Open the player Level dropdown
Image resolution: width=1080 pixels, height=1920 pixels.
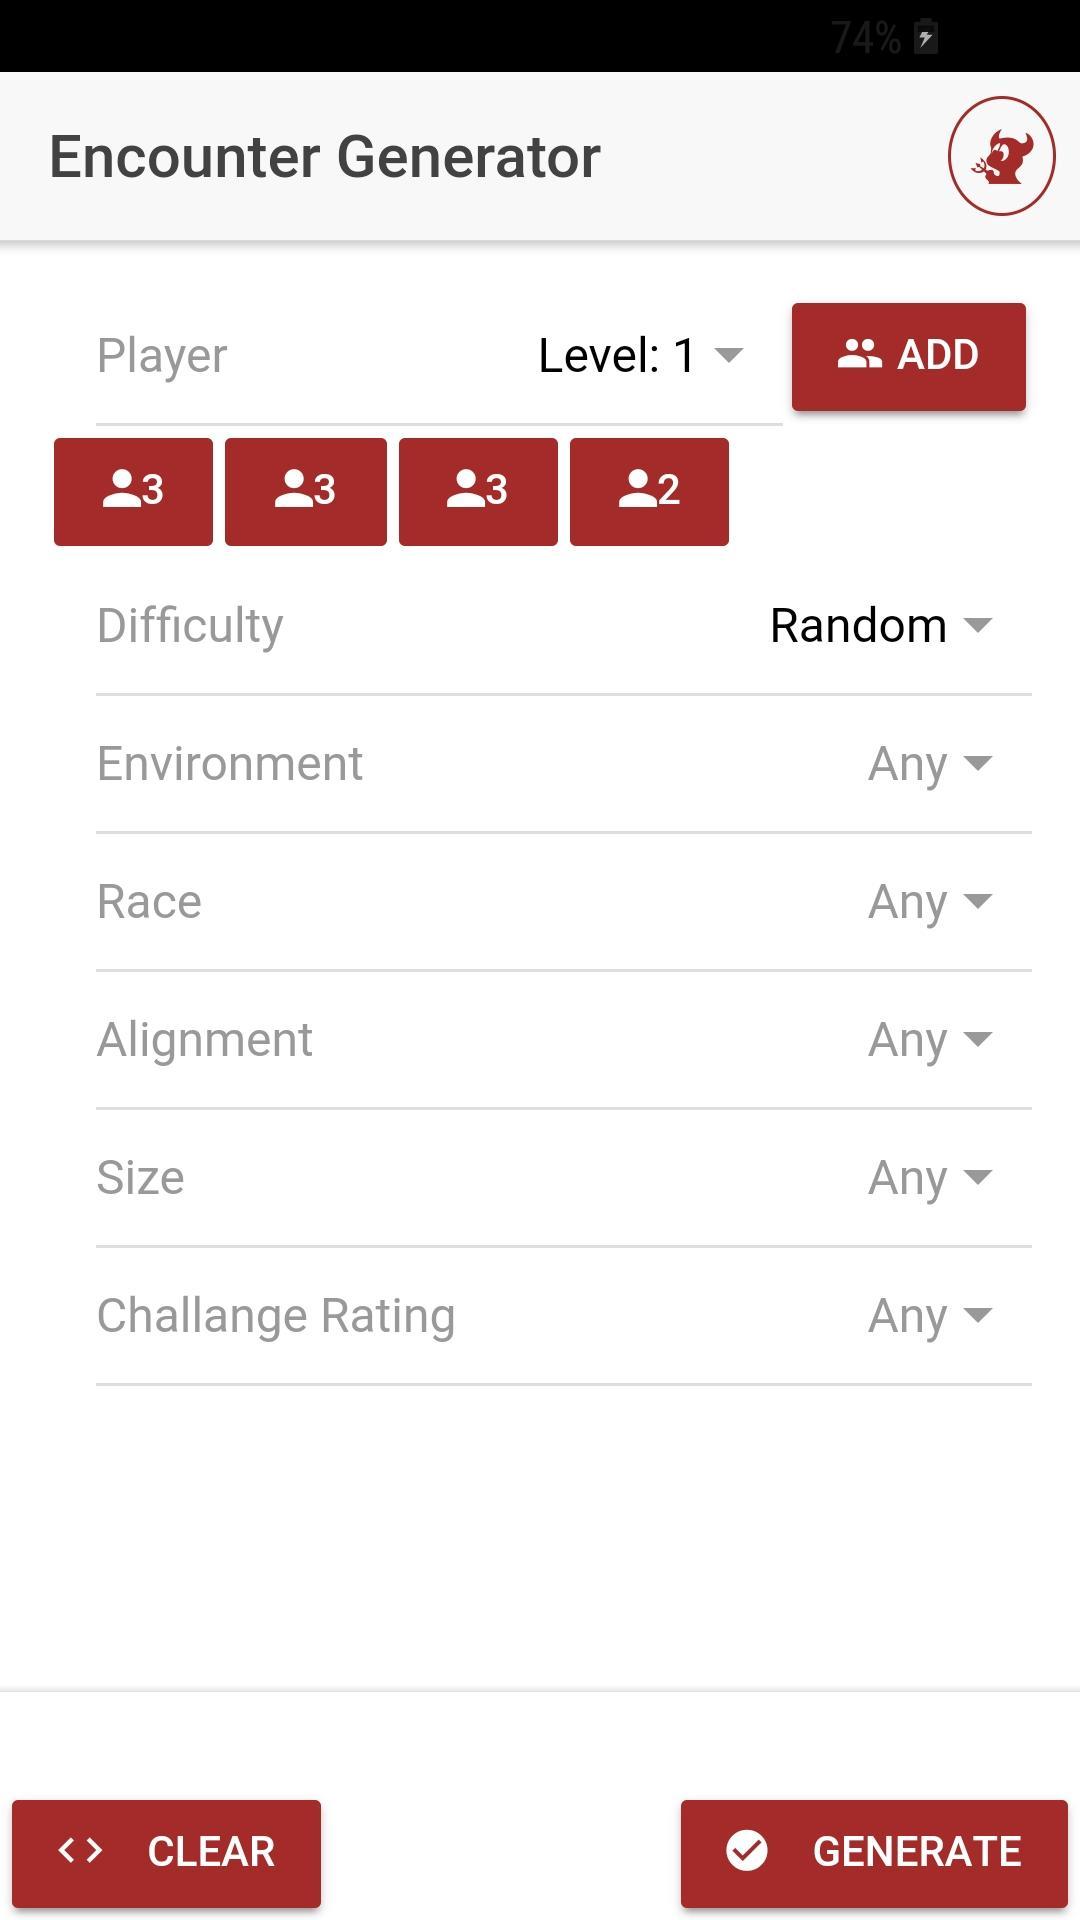coord(640,356)
